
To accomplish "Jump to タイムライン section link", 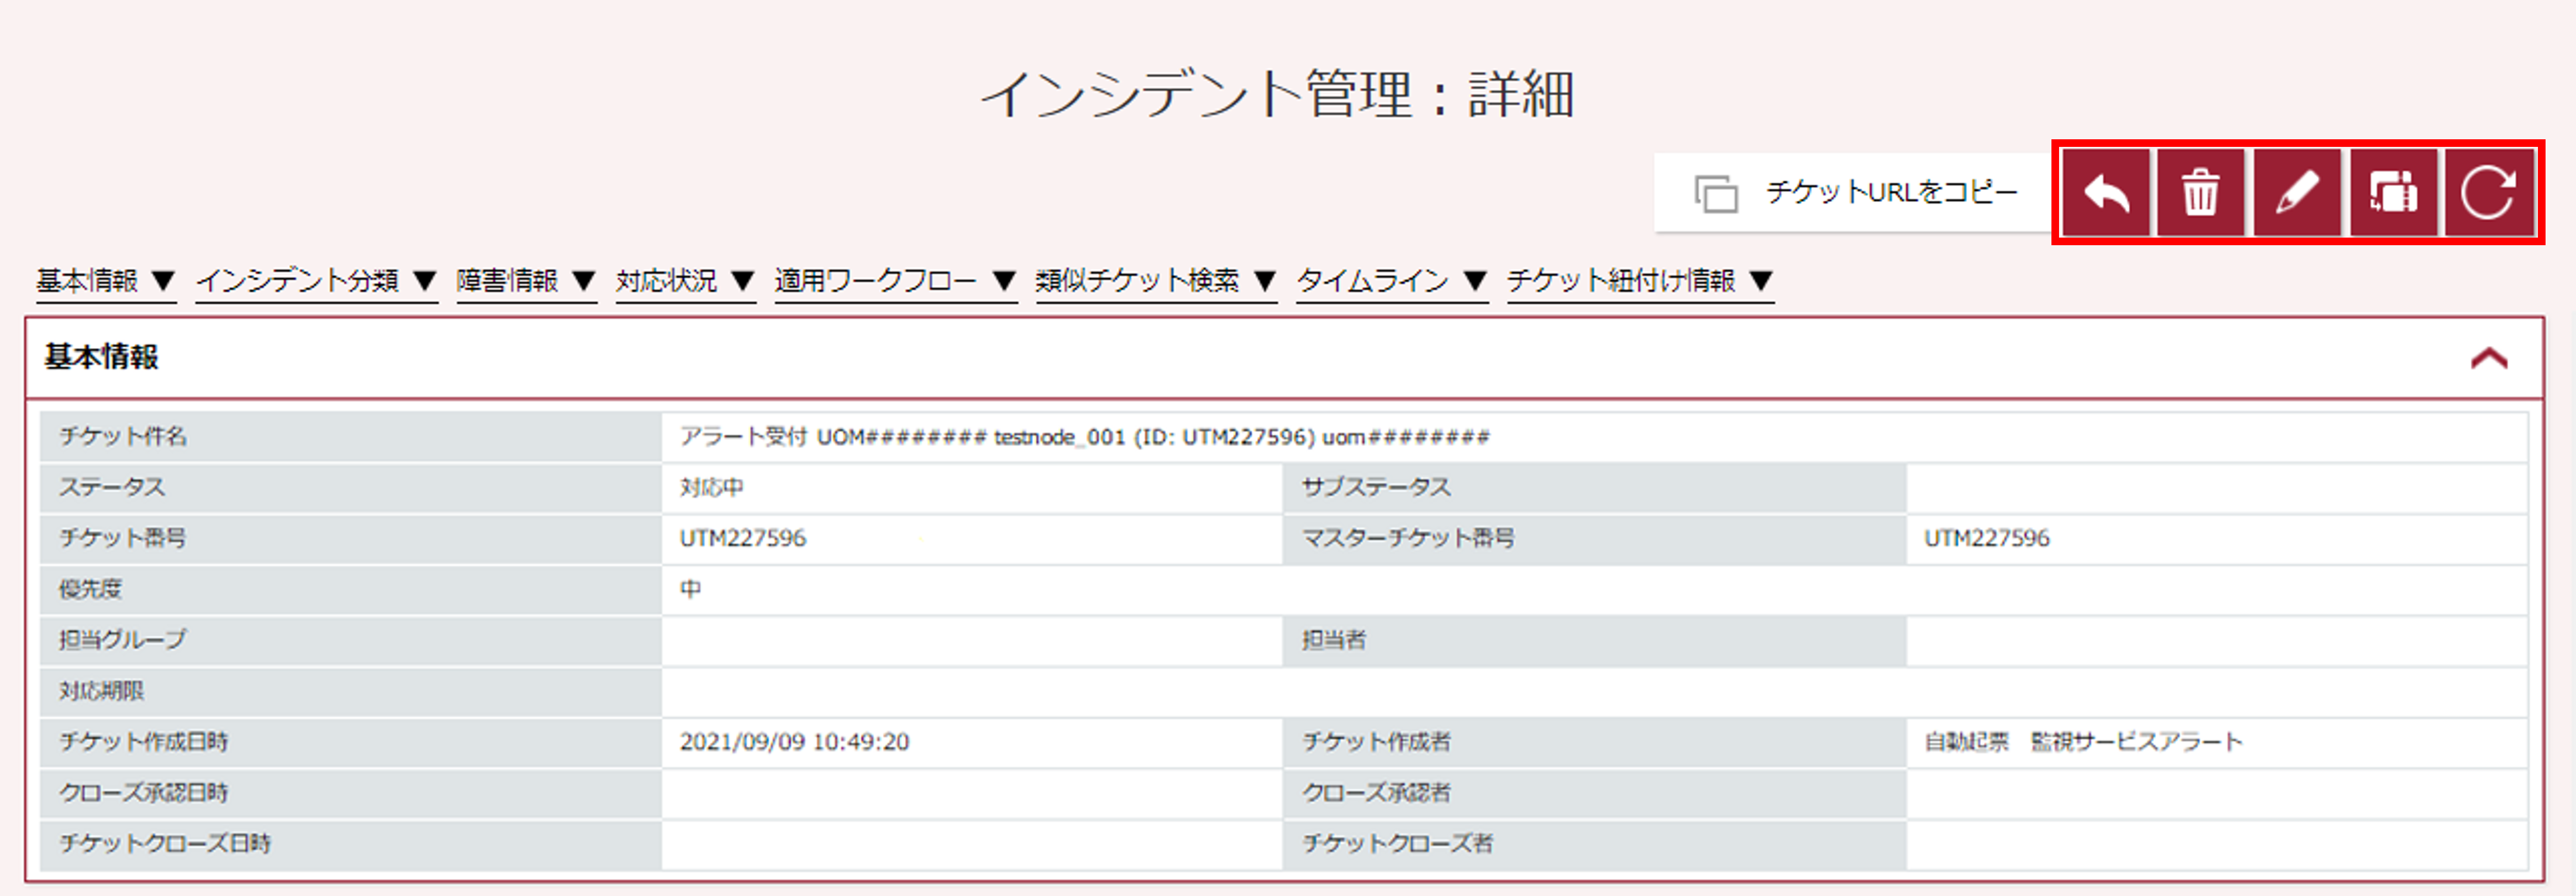I will pyautogui.click(x=1392, y=281).
